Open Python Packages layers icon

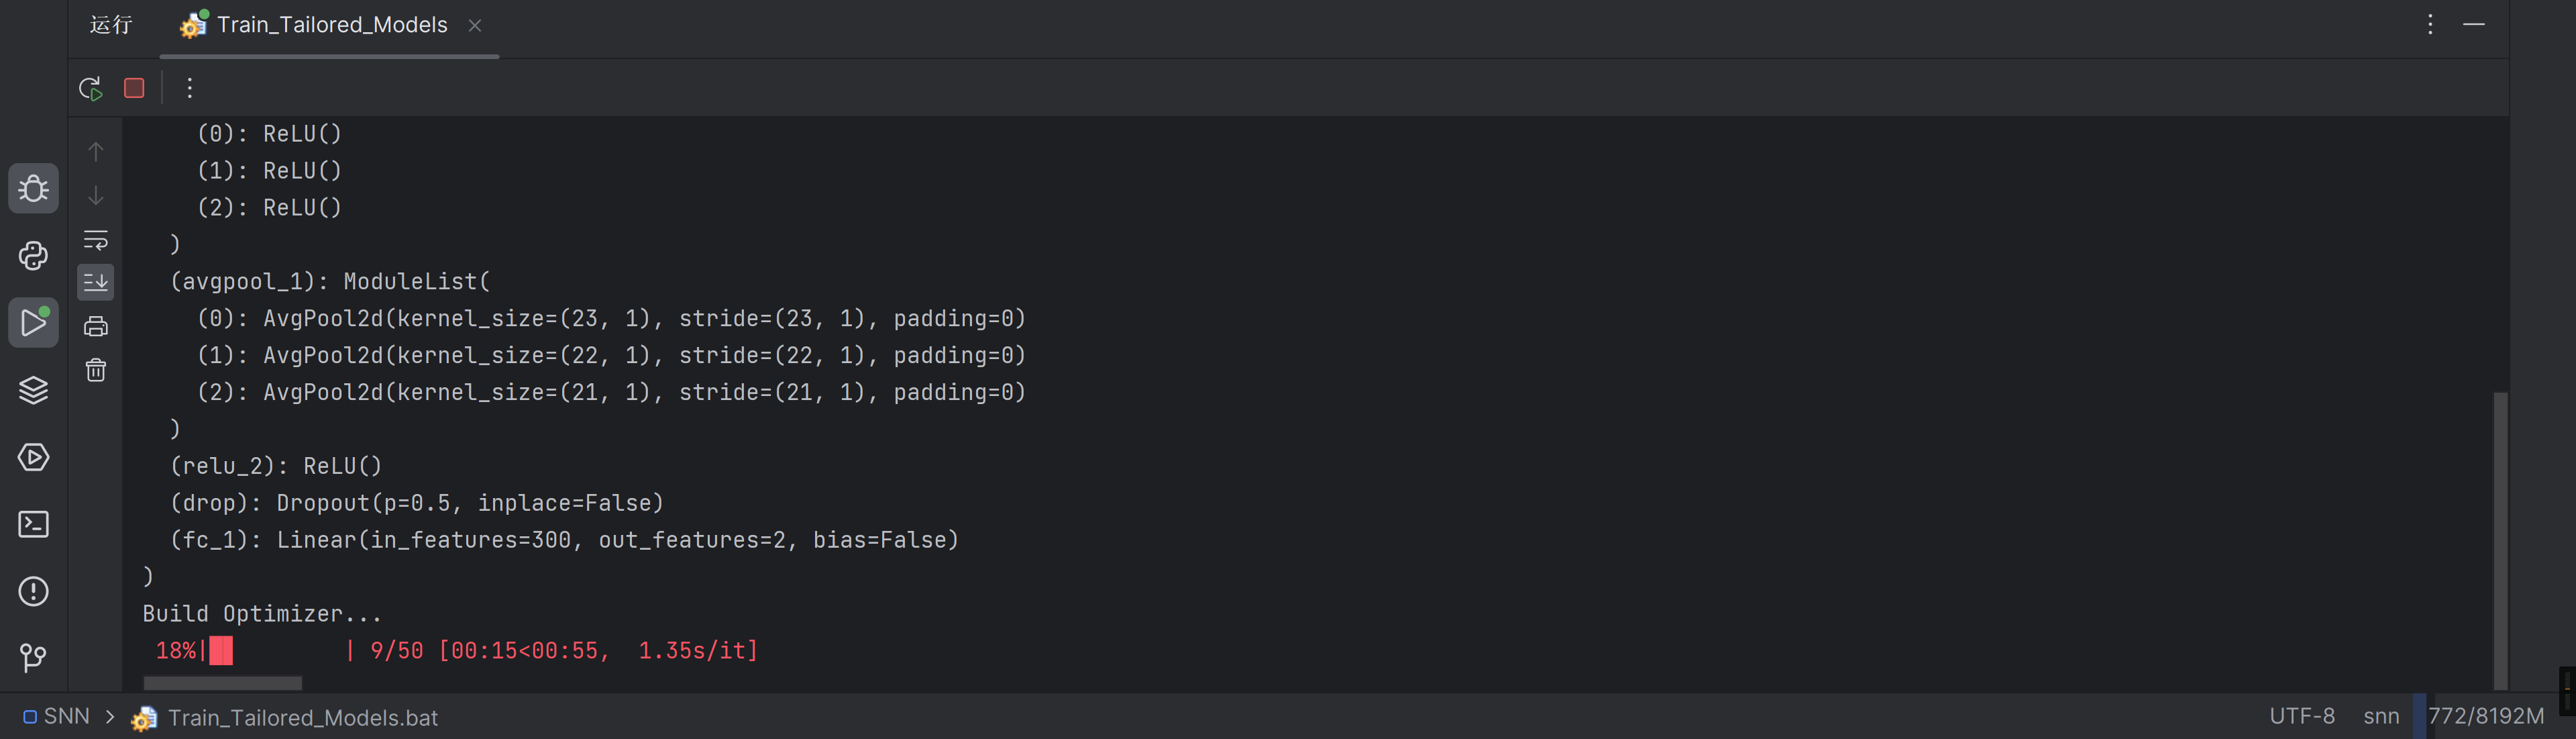[33, 390]
